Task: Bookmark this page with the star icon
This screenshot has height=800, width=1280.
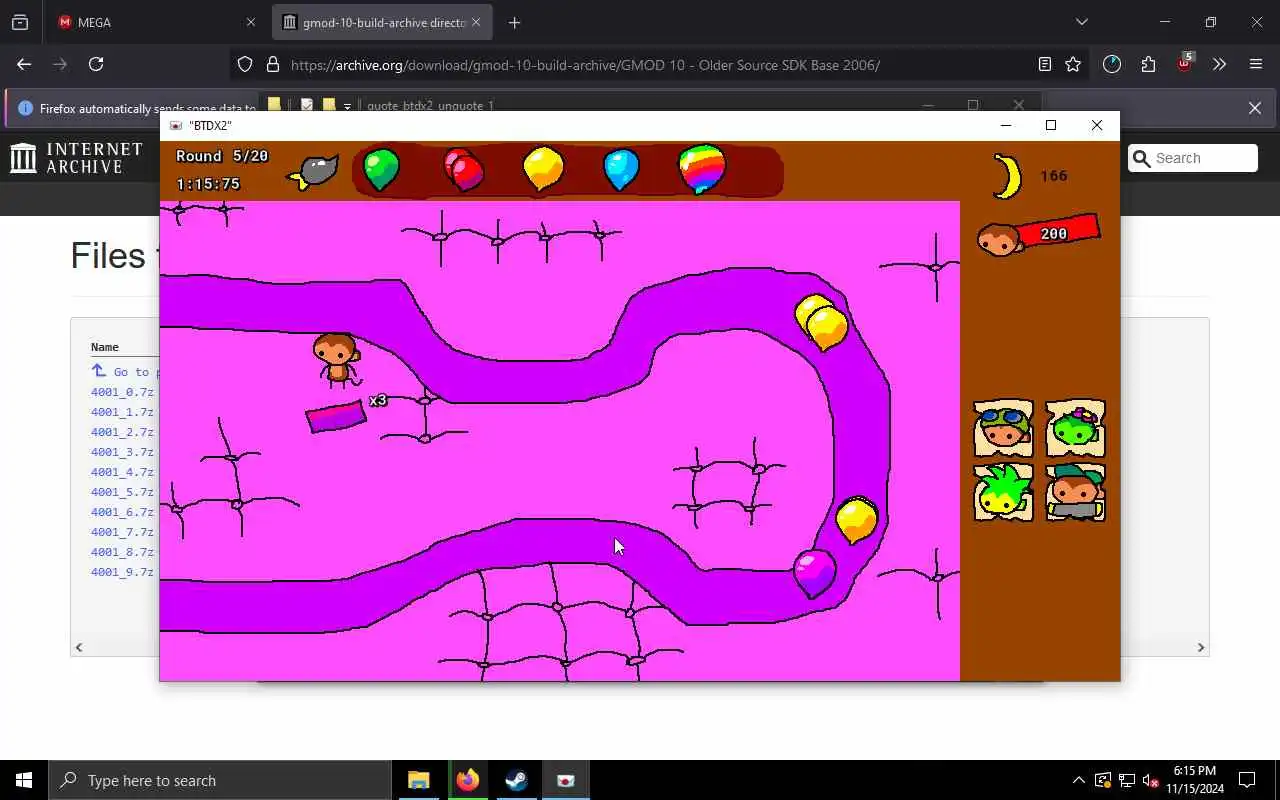Action: click(x=1073, y=64)
